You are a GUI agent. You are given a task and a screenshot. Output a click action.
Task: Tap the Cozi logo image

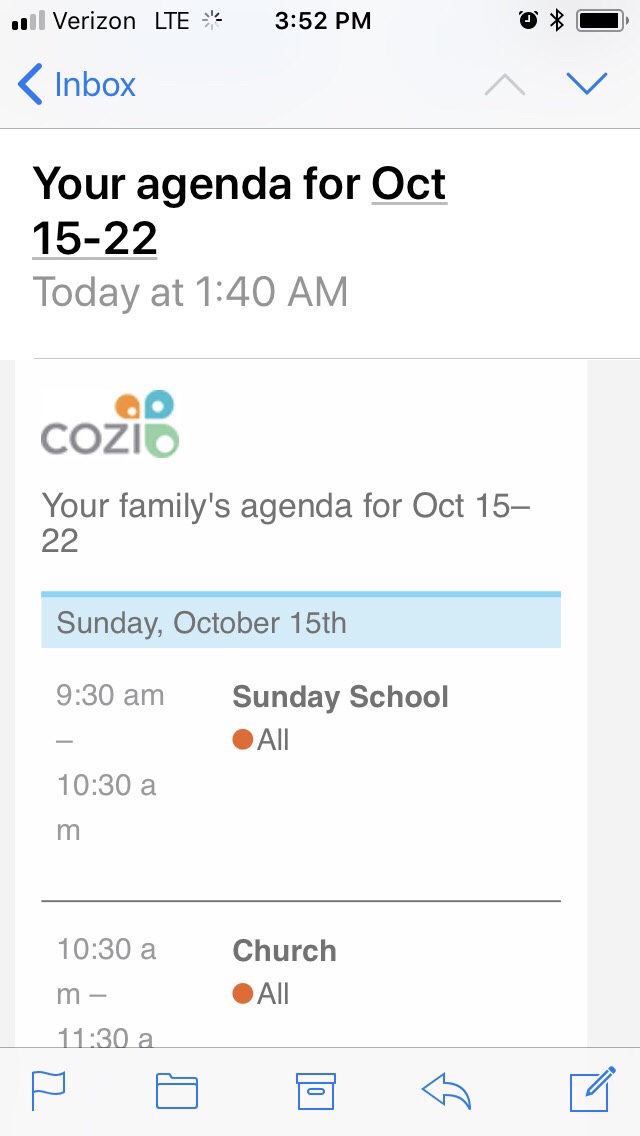[x=110, y=425]
